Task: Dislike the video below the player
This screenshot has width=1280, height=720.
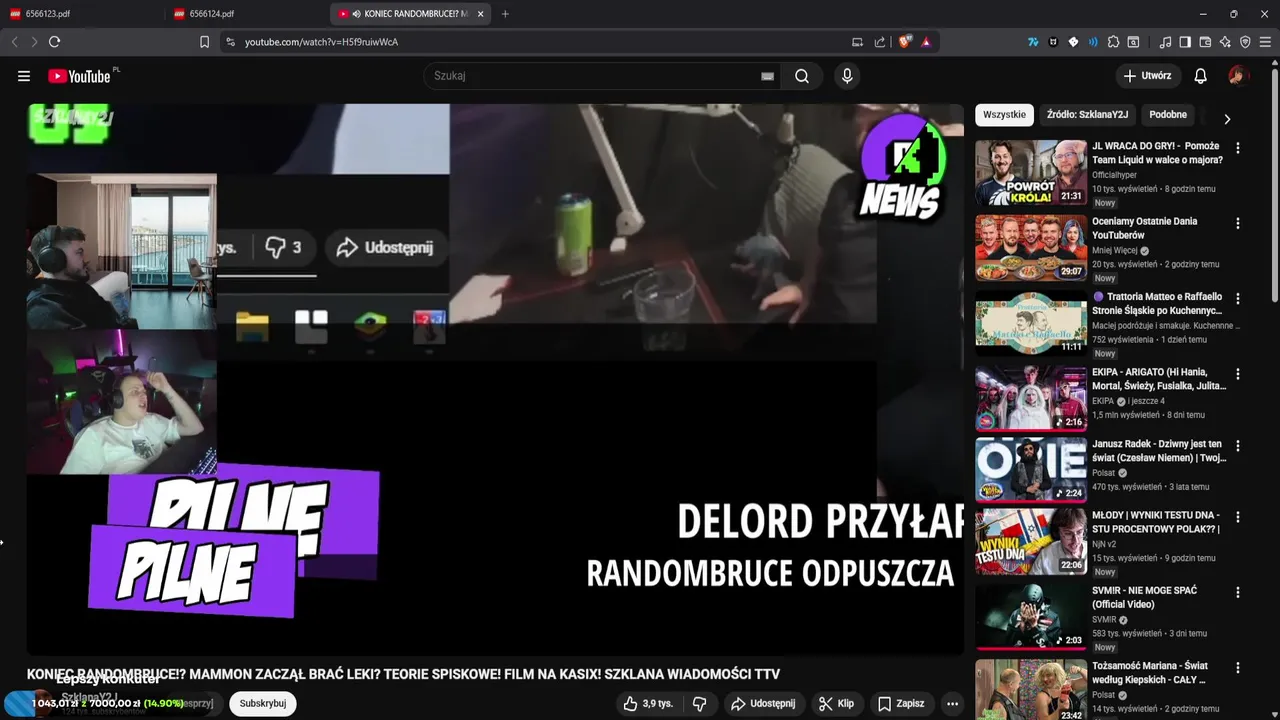Action: (700, 704)
